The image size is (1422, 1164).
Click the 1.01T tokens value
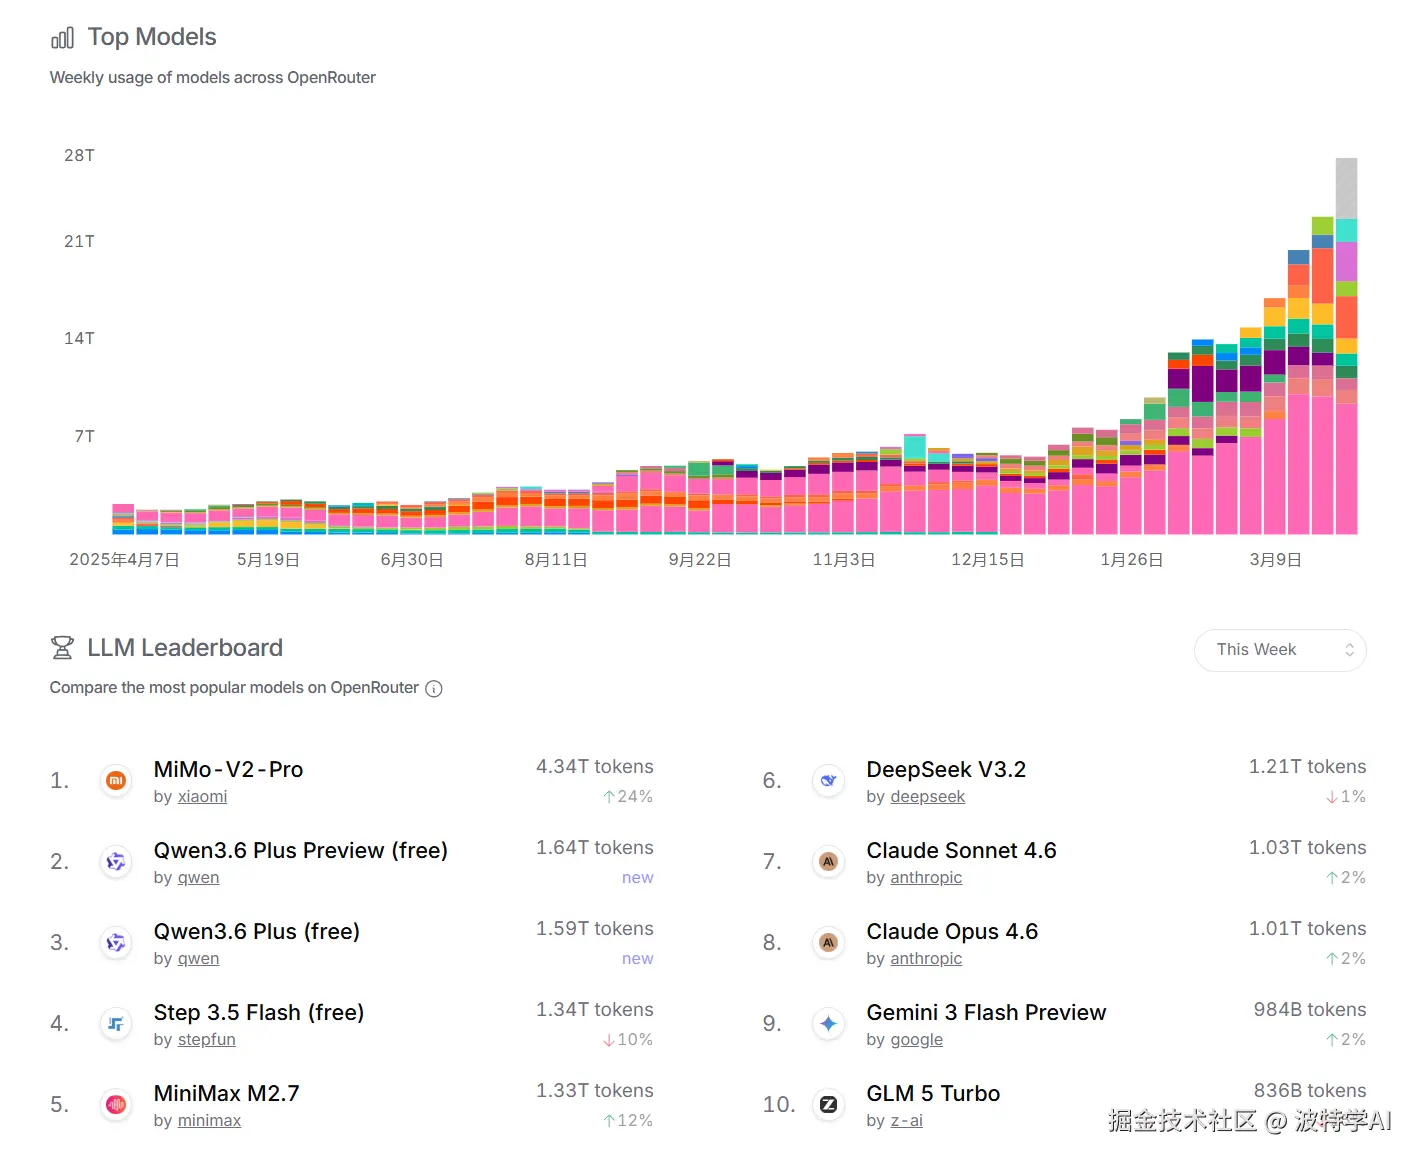pyautogui.click(x=1307, y=929)
